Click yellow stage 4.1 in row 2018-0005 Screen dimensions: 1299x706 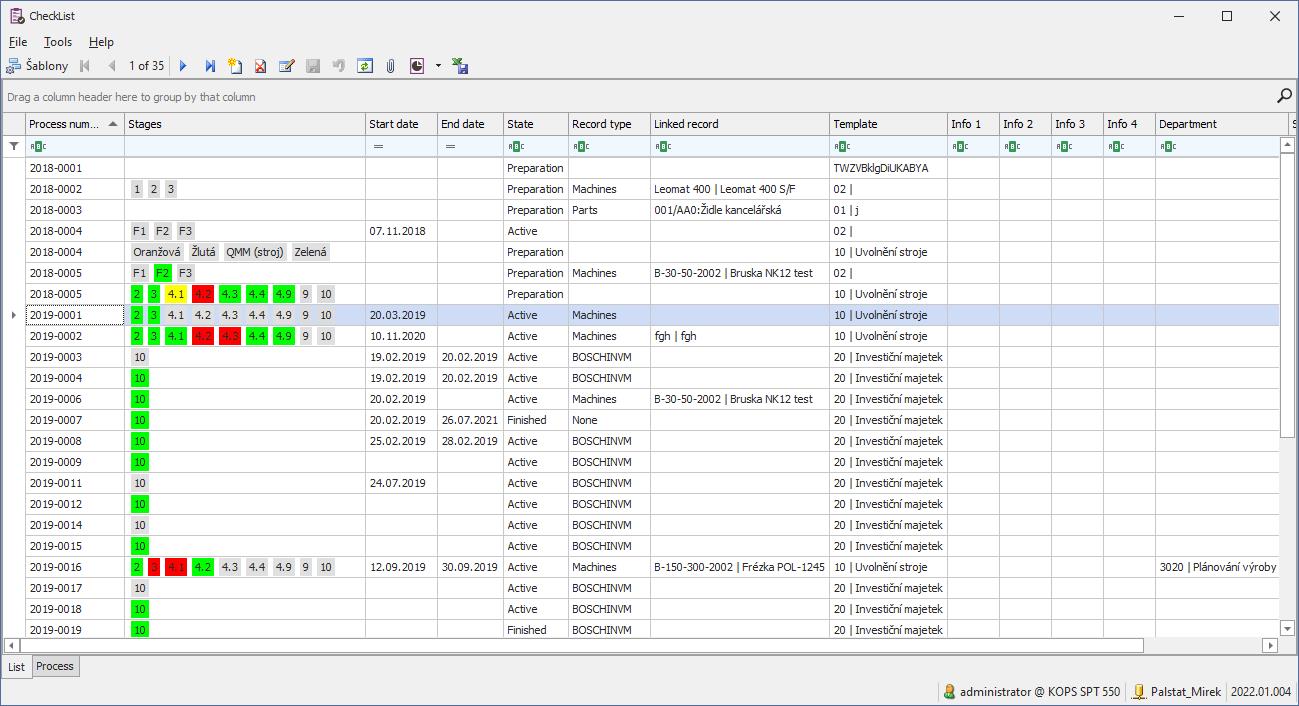coord(176,294)
